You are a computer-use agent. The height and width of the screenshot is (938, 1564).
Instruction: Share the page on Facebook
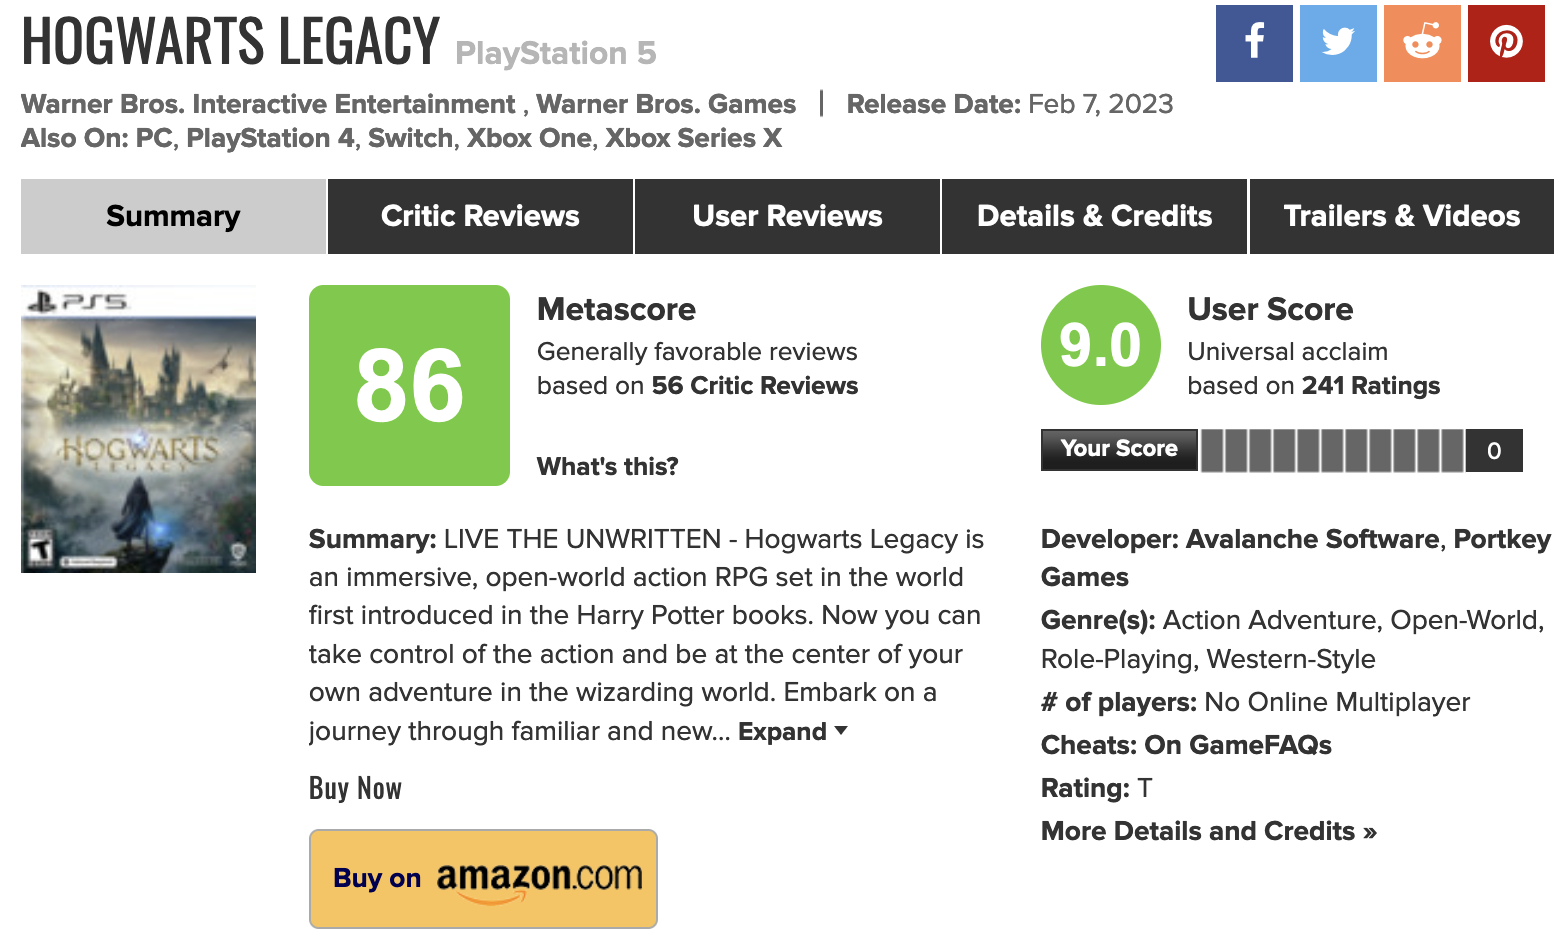coord(1254,43)
